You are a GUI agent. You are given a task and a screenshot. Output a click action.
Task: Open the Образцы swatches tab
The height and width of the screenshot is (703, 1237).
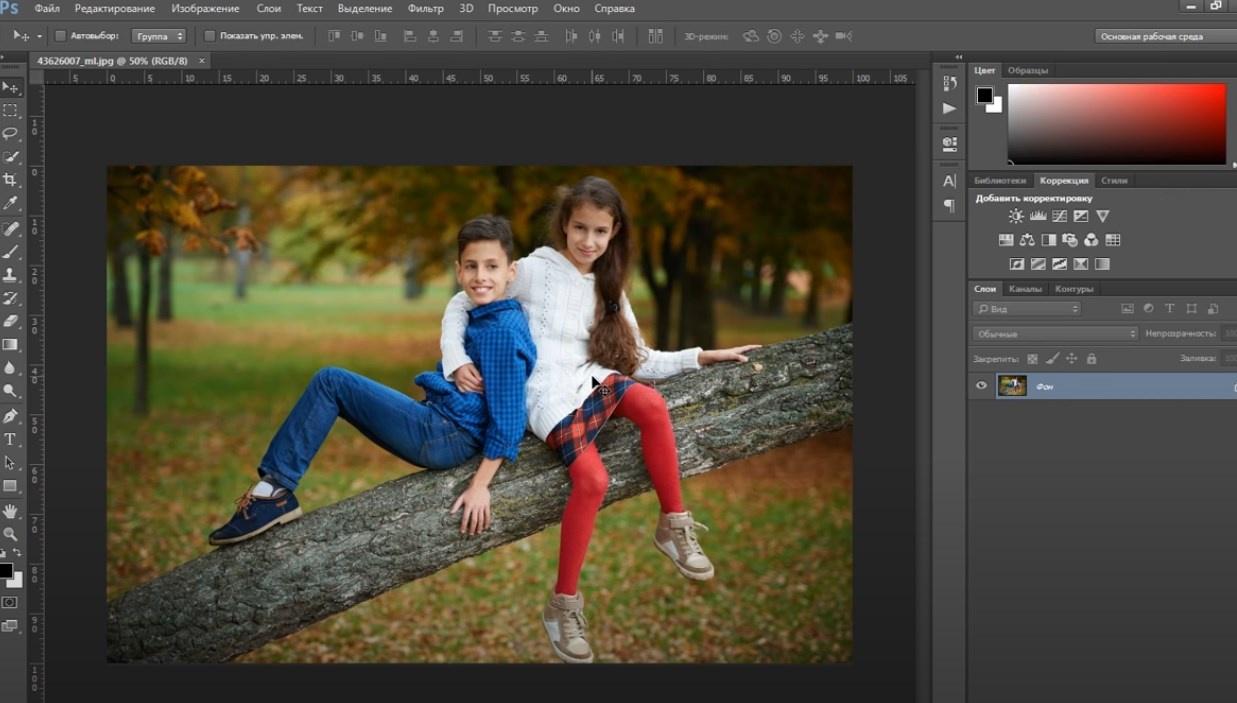pos(1027,70)
